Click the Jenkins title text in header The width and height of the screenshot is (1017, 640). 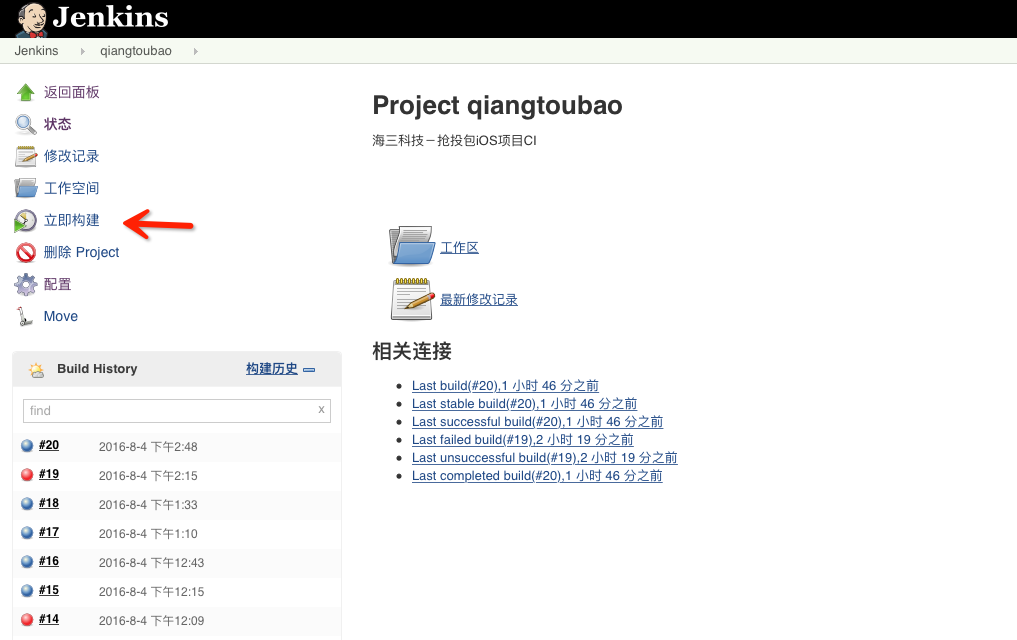110,18
